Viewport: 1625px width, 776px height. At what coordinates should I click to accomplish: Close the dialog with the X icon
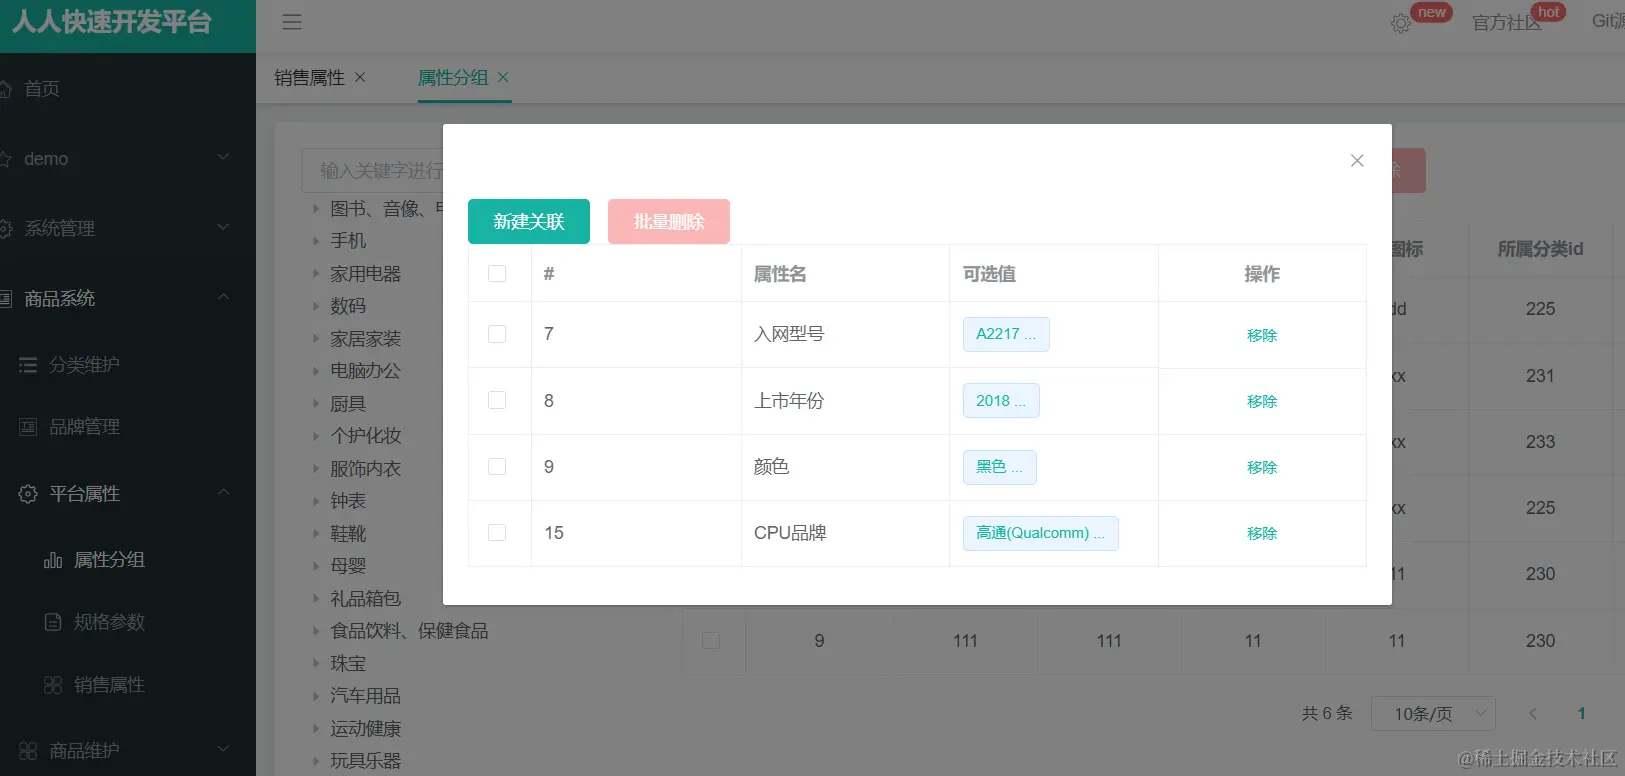(1357, 161)
